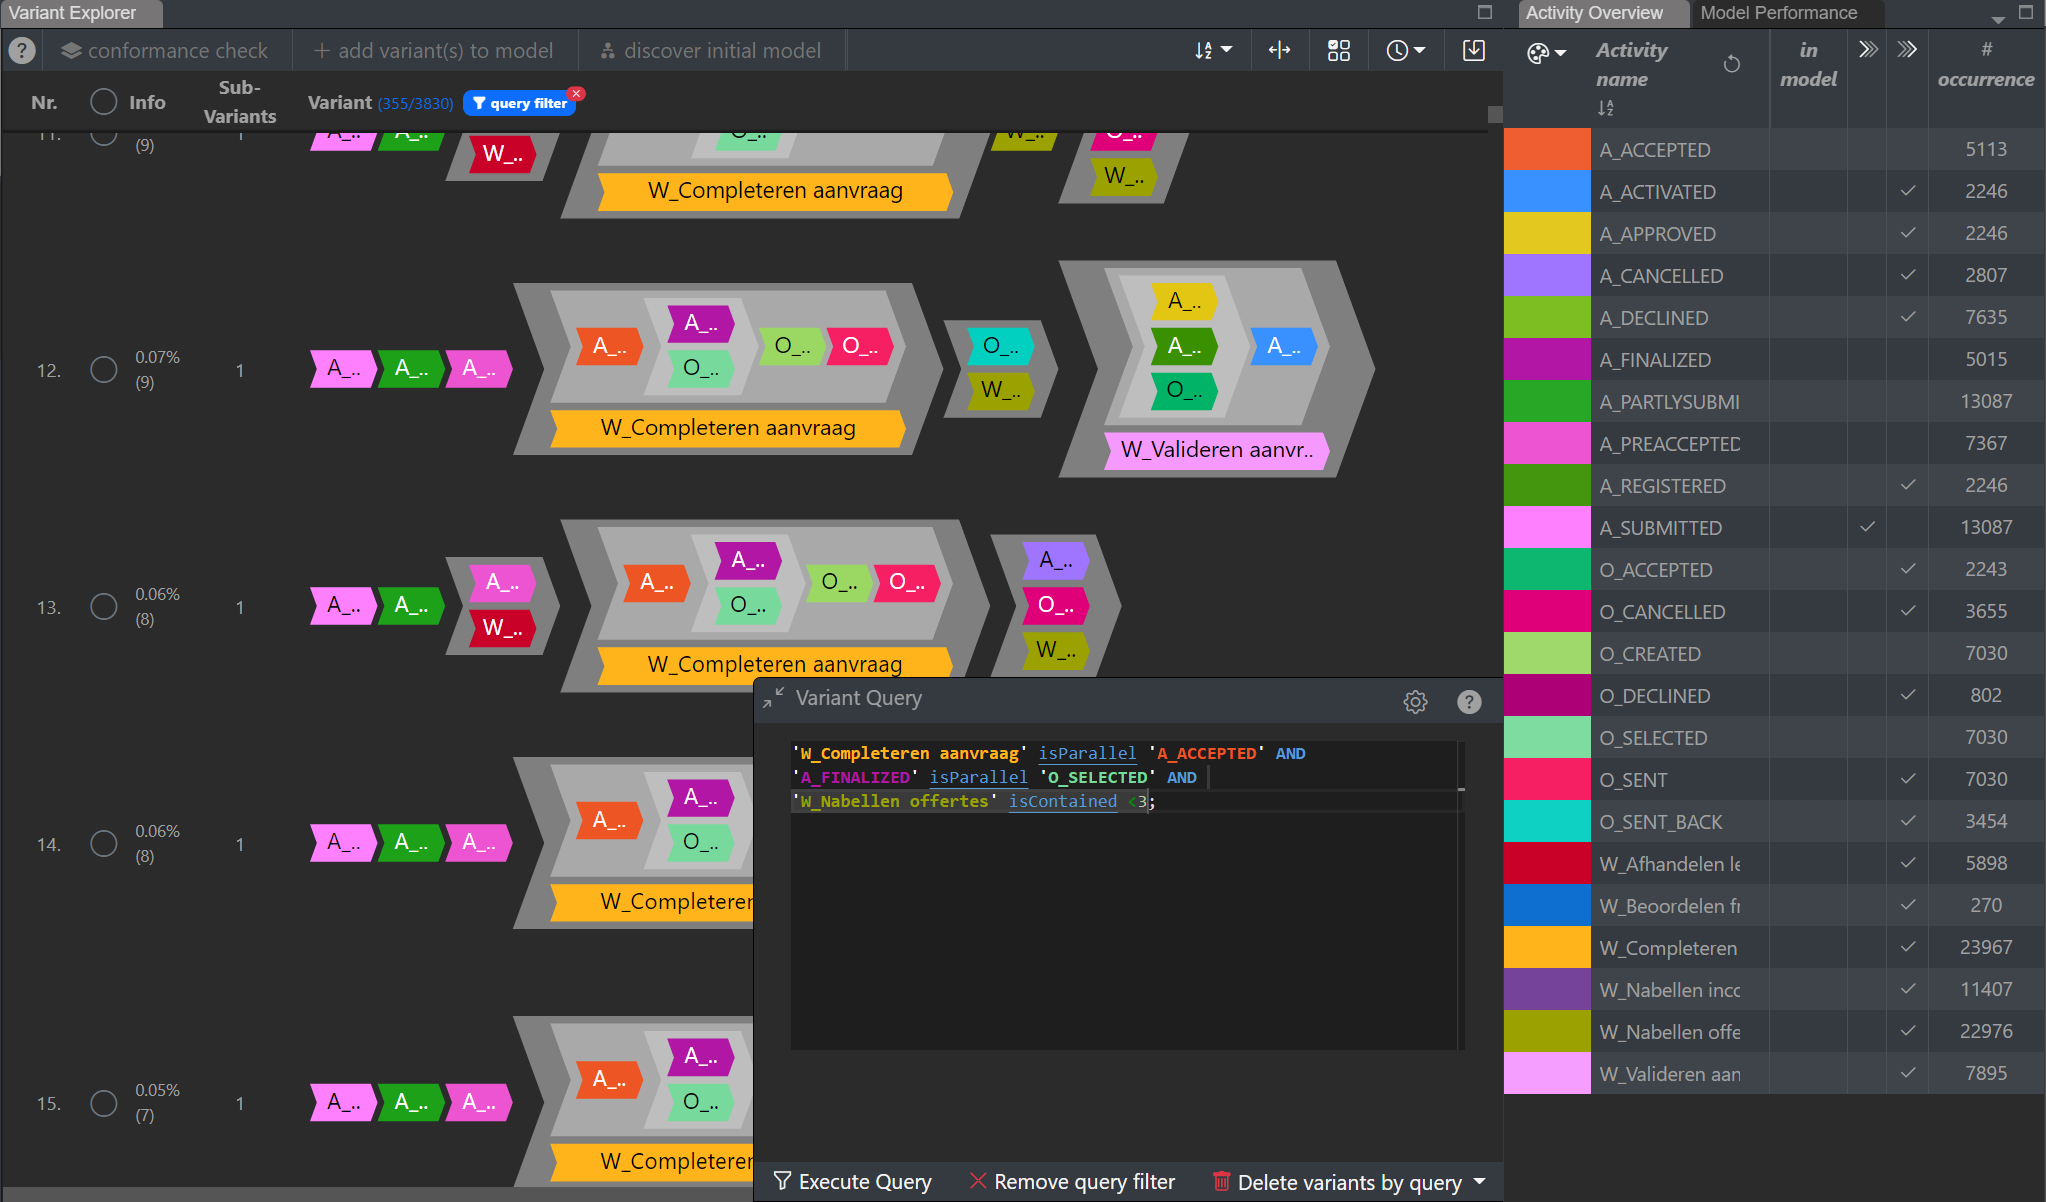Select radio button for variant 12
The image size is (2046, 1202).
coord(104,370)
